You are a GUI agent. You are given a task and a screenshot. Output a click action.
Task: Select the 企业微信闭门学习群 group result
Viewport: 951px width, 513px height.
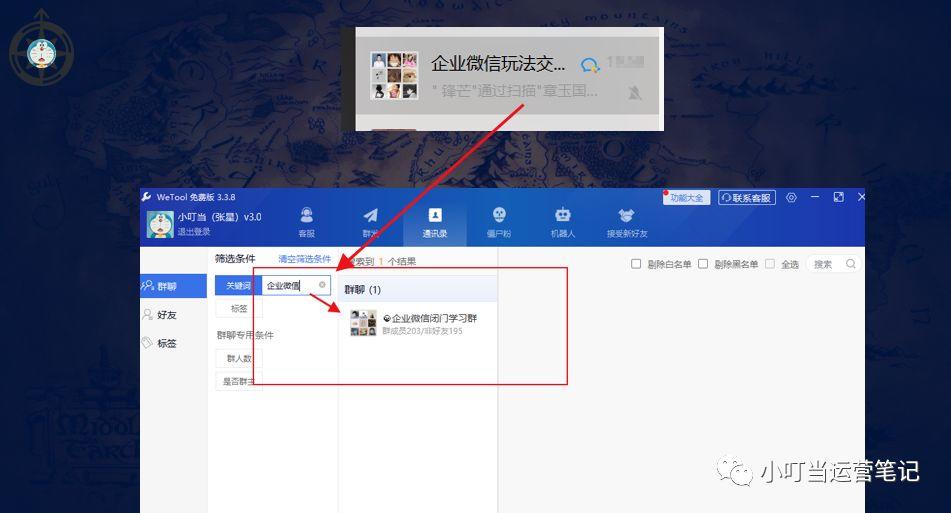pyautogui.click(x=418, y=323)
